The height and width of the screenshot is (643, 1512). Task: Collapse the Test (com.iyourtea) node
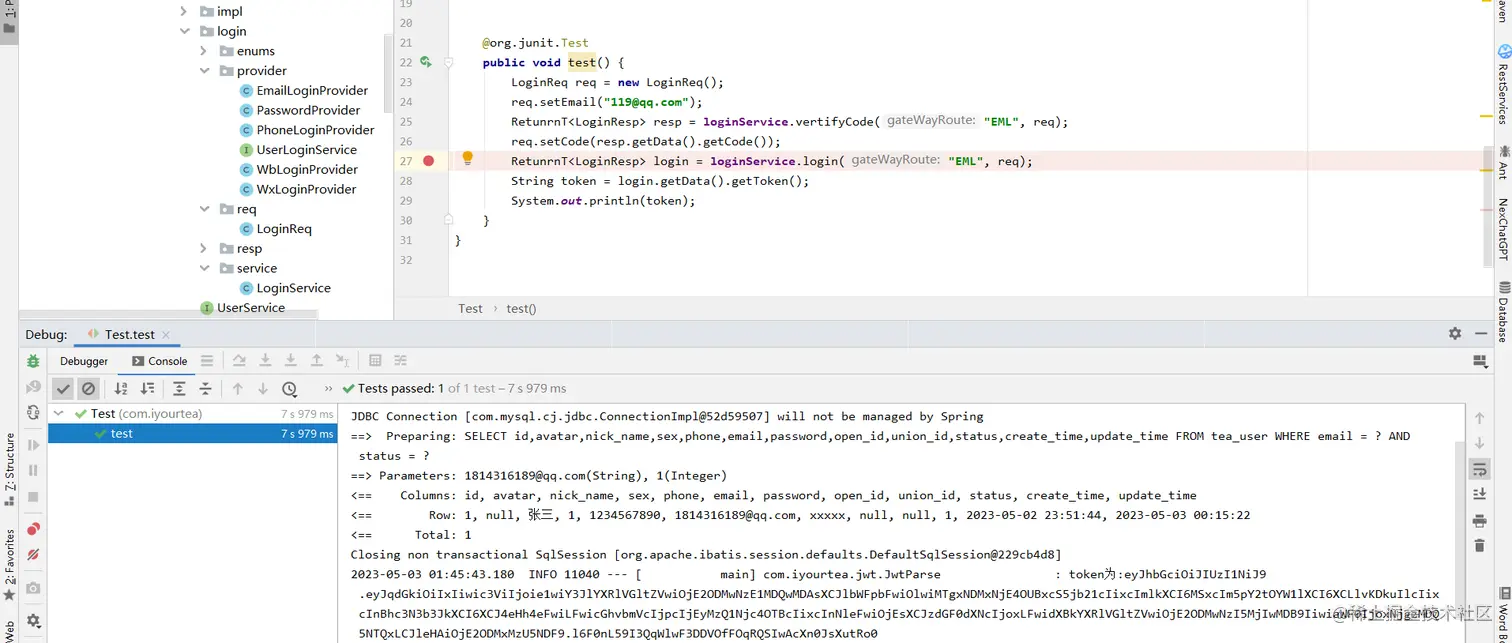point(59,413)
